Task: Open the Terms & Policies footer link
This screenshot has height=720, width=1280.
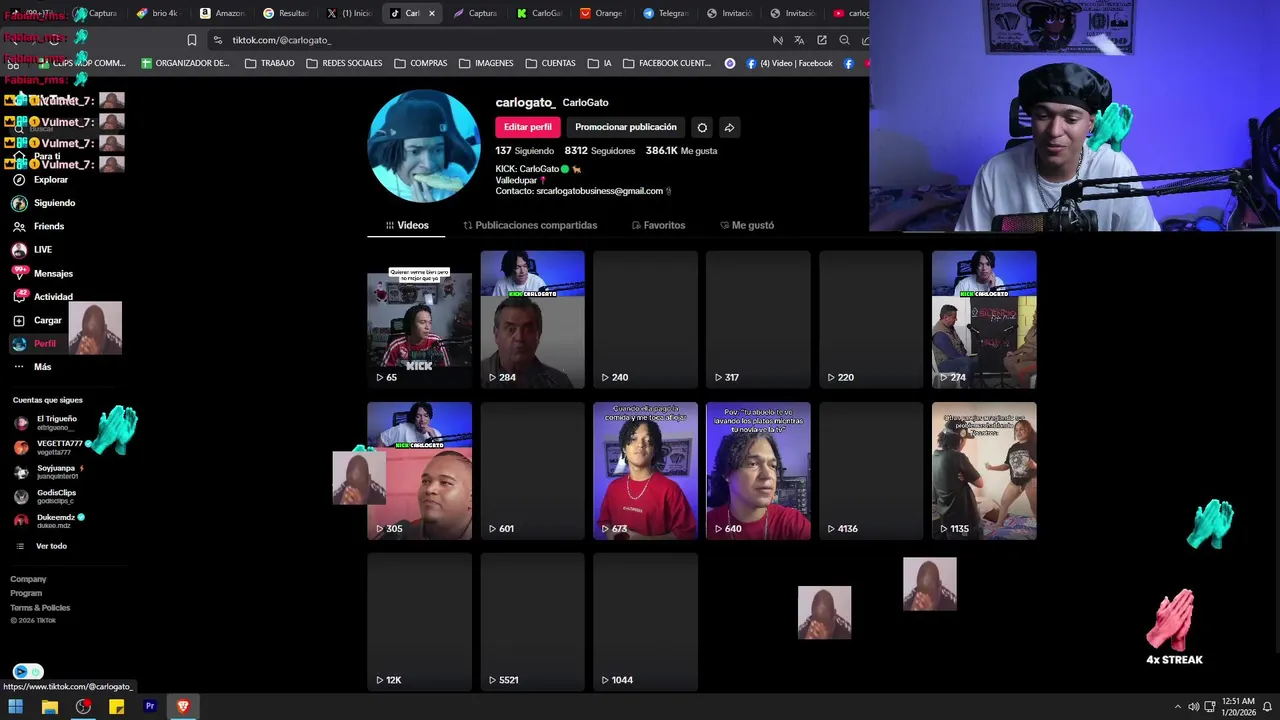Action: point(40,608)
